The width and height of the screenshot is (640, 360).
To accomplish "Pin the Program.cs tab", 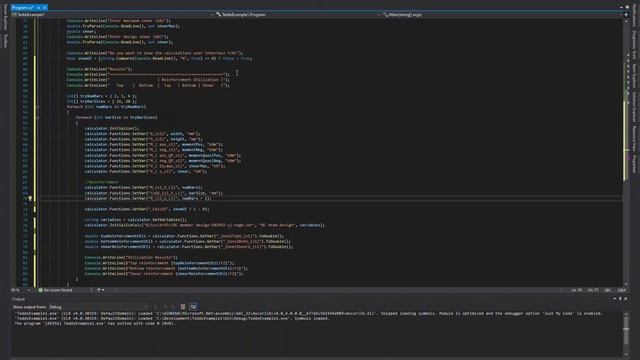I will 39,7.
